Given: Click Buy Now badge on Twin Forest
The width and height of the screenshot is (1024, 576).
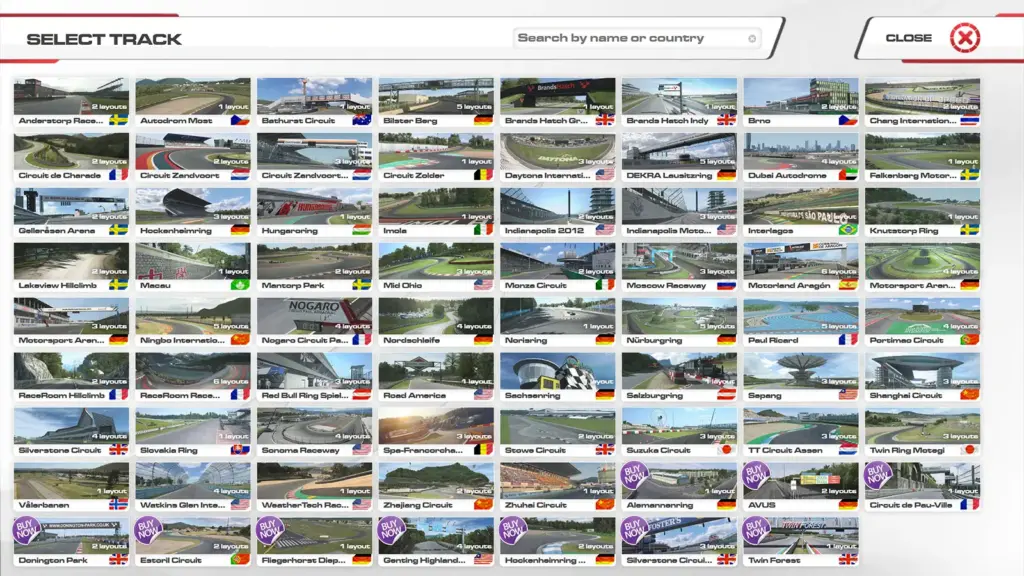Looking at the screenshot, I should point(757,530).
